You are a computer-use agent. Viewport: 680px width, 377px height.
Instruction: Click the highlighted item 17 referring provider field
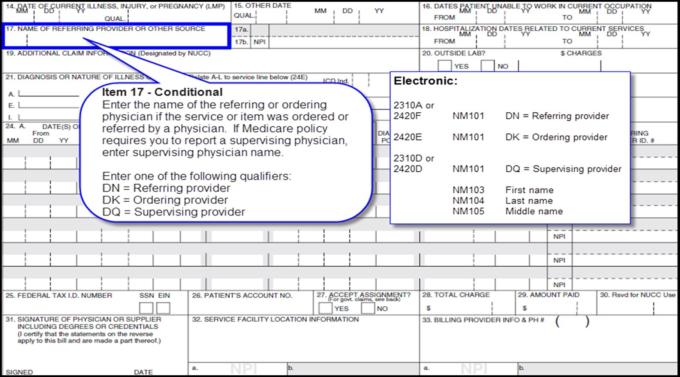click(x=117, y=36)
